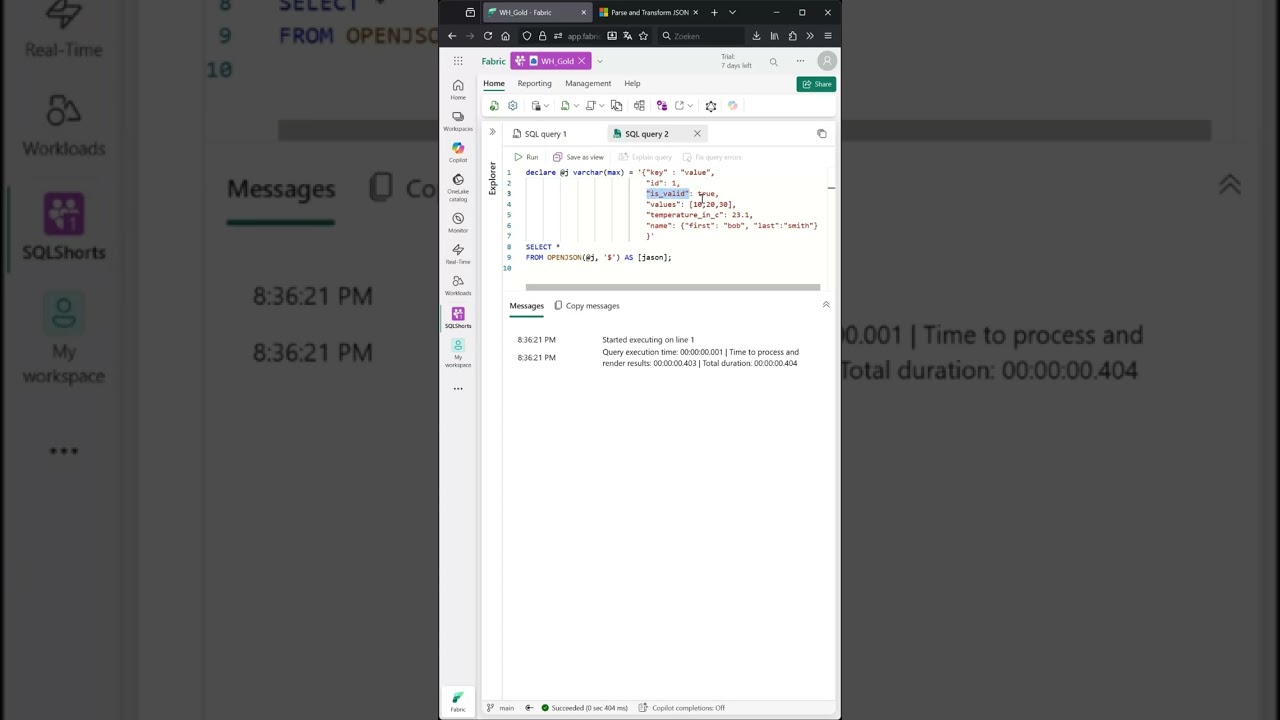Click Save as view button
This screenshot has height=720, width=1280.
(x=578, y=157)
